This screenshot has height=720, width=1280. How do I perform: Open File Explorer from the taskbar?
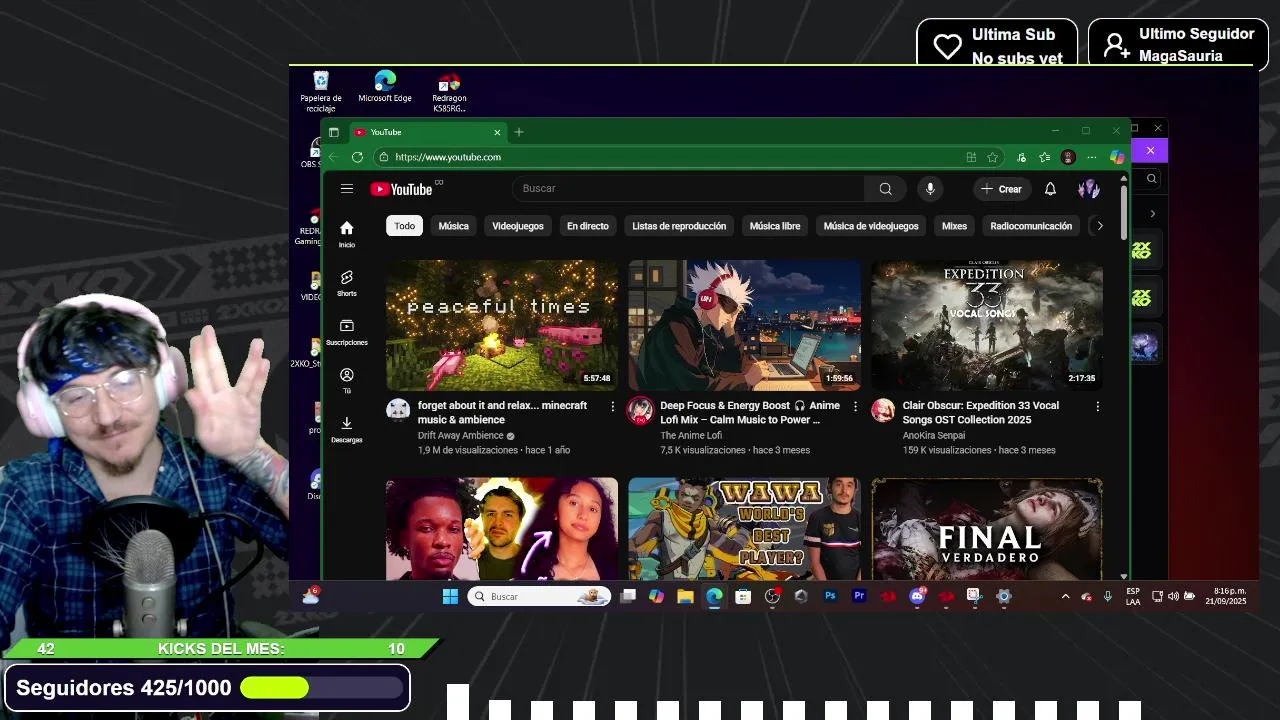[x=685, y=596]
